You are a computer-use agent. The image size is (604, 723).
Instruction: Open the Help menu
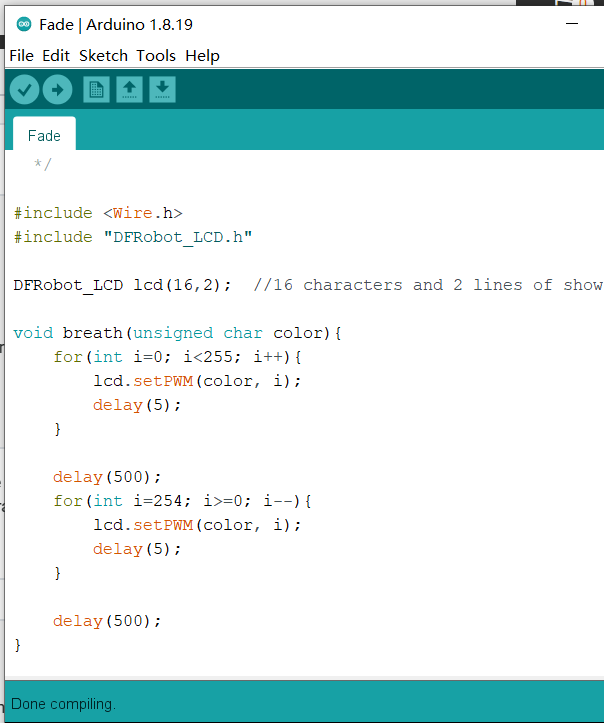pyautogui.click(x=202, y=56)
